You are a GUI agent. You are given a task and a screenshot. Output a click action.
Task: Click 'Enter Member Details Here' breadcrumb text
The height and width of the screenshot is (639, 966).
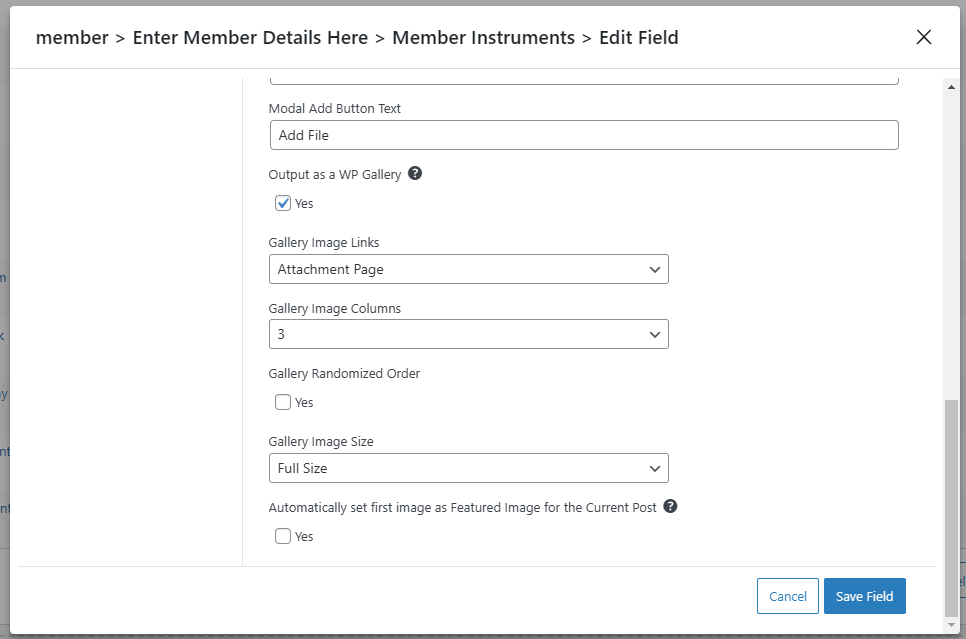(x=250, y=38)
